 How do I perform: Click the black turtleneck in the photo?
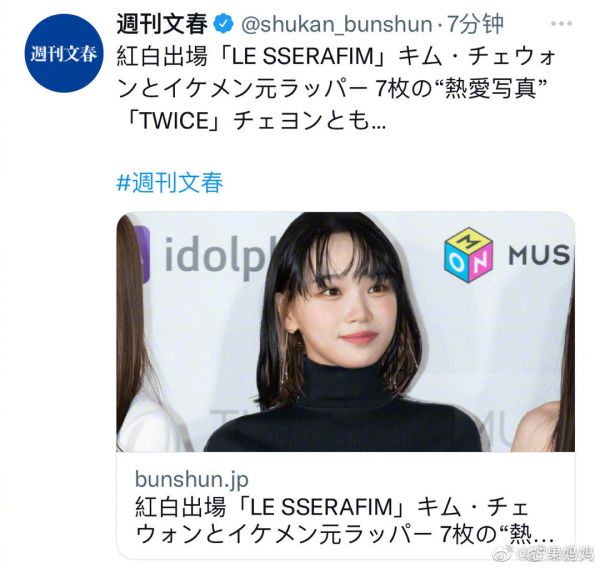[343, 409]
